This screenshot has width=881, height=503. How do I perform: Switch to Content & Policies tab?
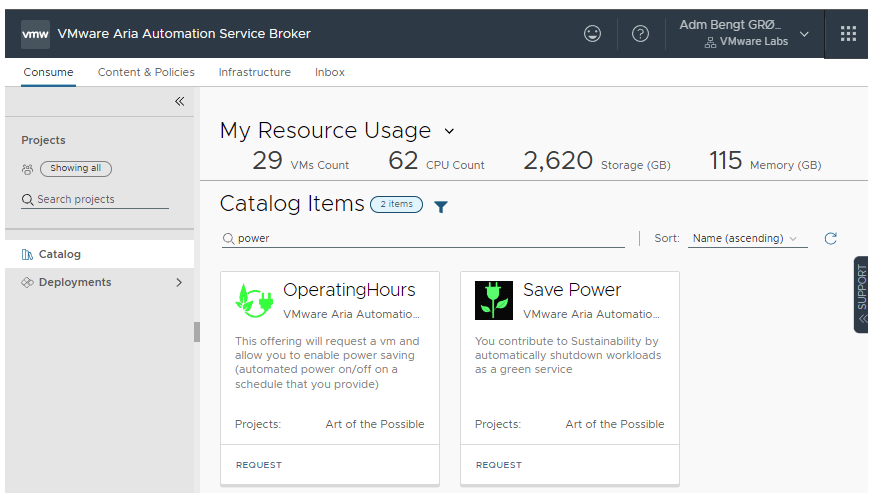tap(146, 72)
